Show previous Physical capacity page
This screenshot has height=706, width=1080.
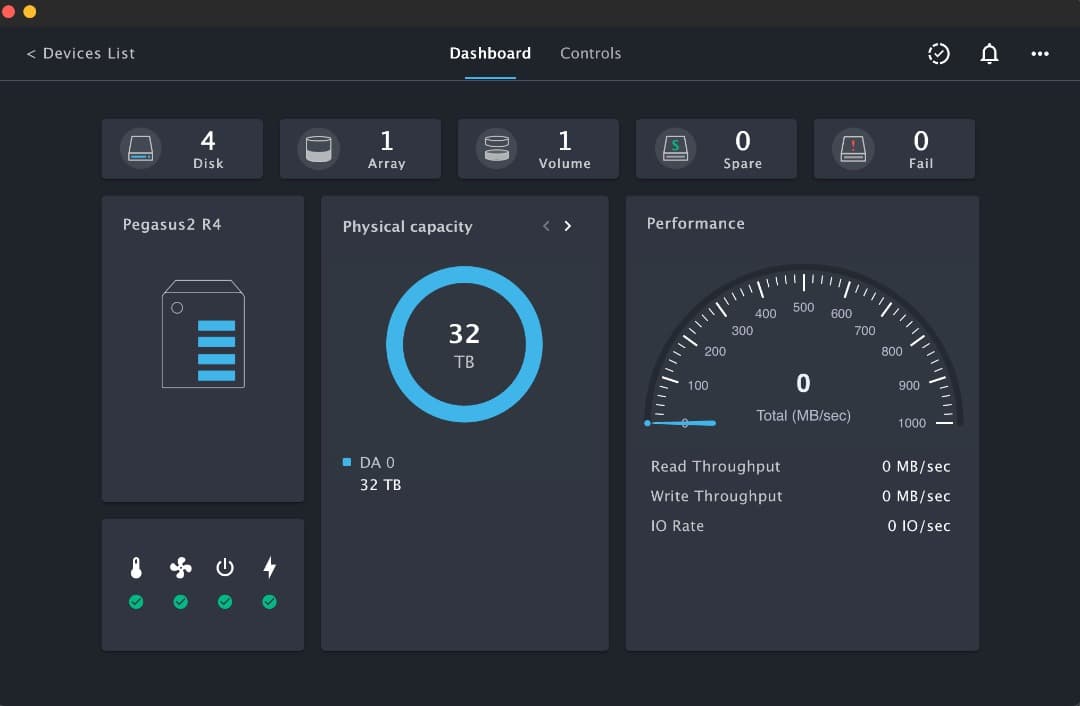[x=546, y=226]
